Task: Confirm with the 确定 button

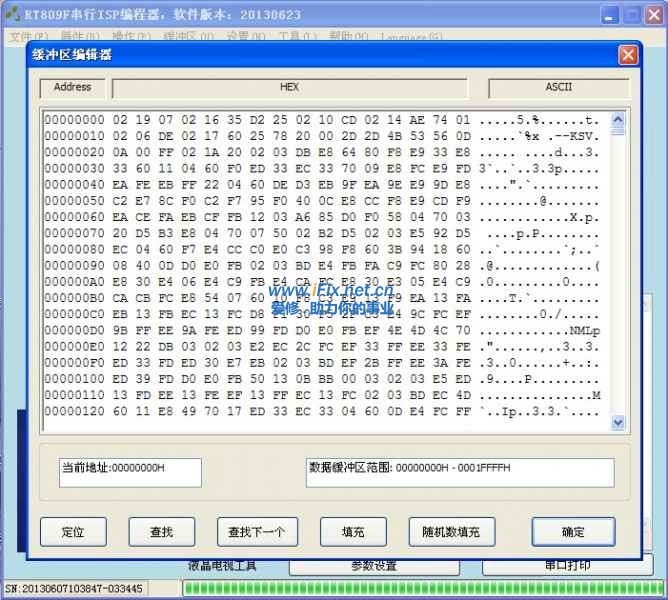Action: point(573,532)
